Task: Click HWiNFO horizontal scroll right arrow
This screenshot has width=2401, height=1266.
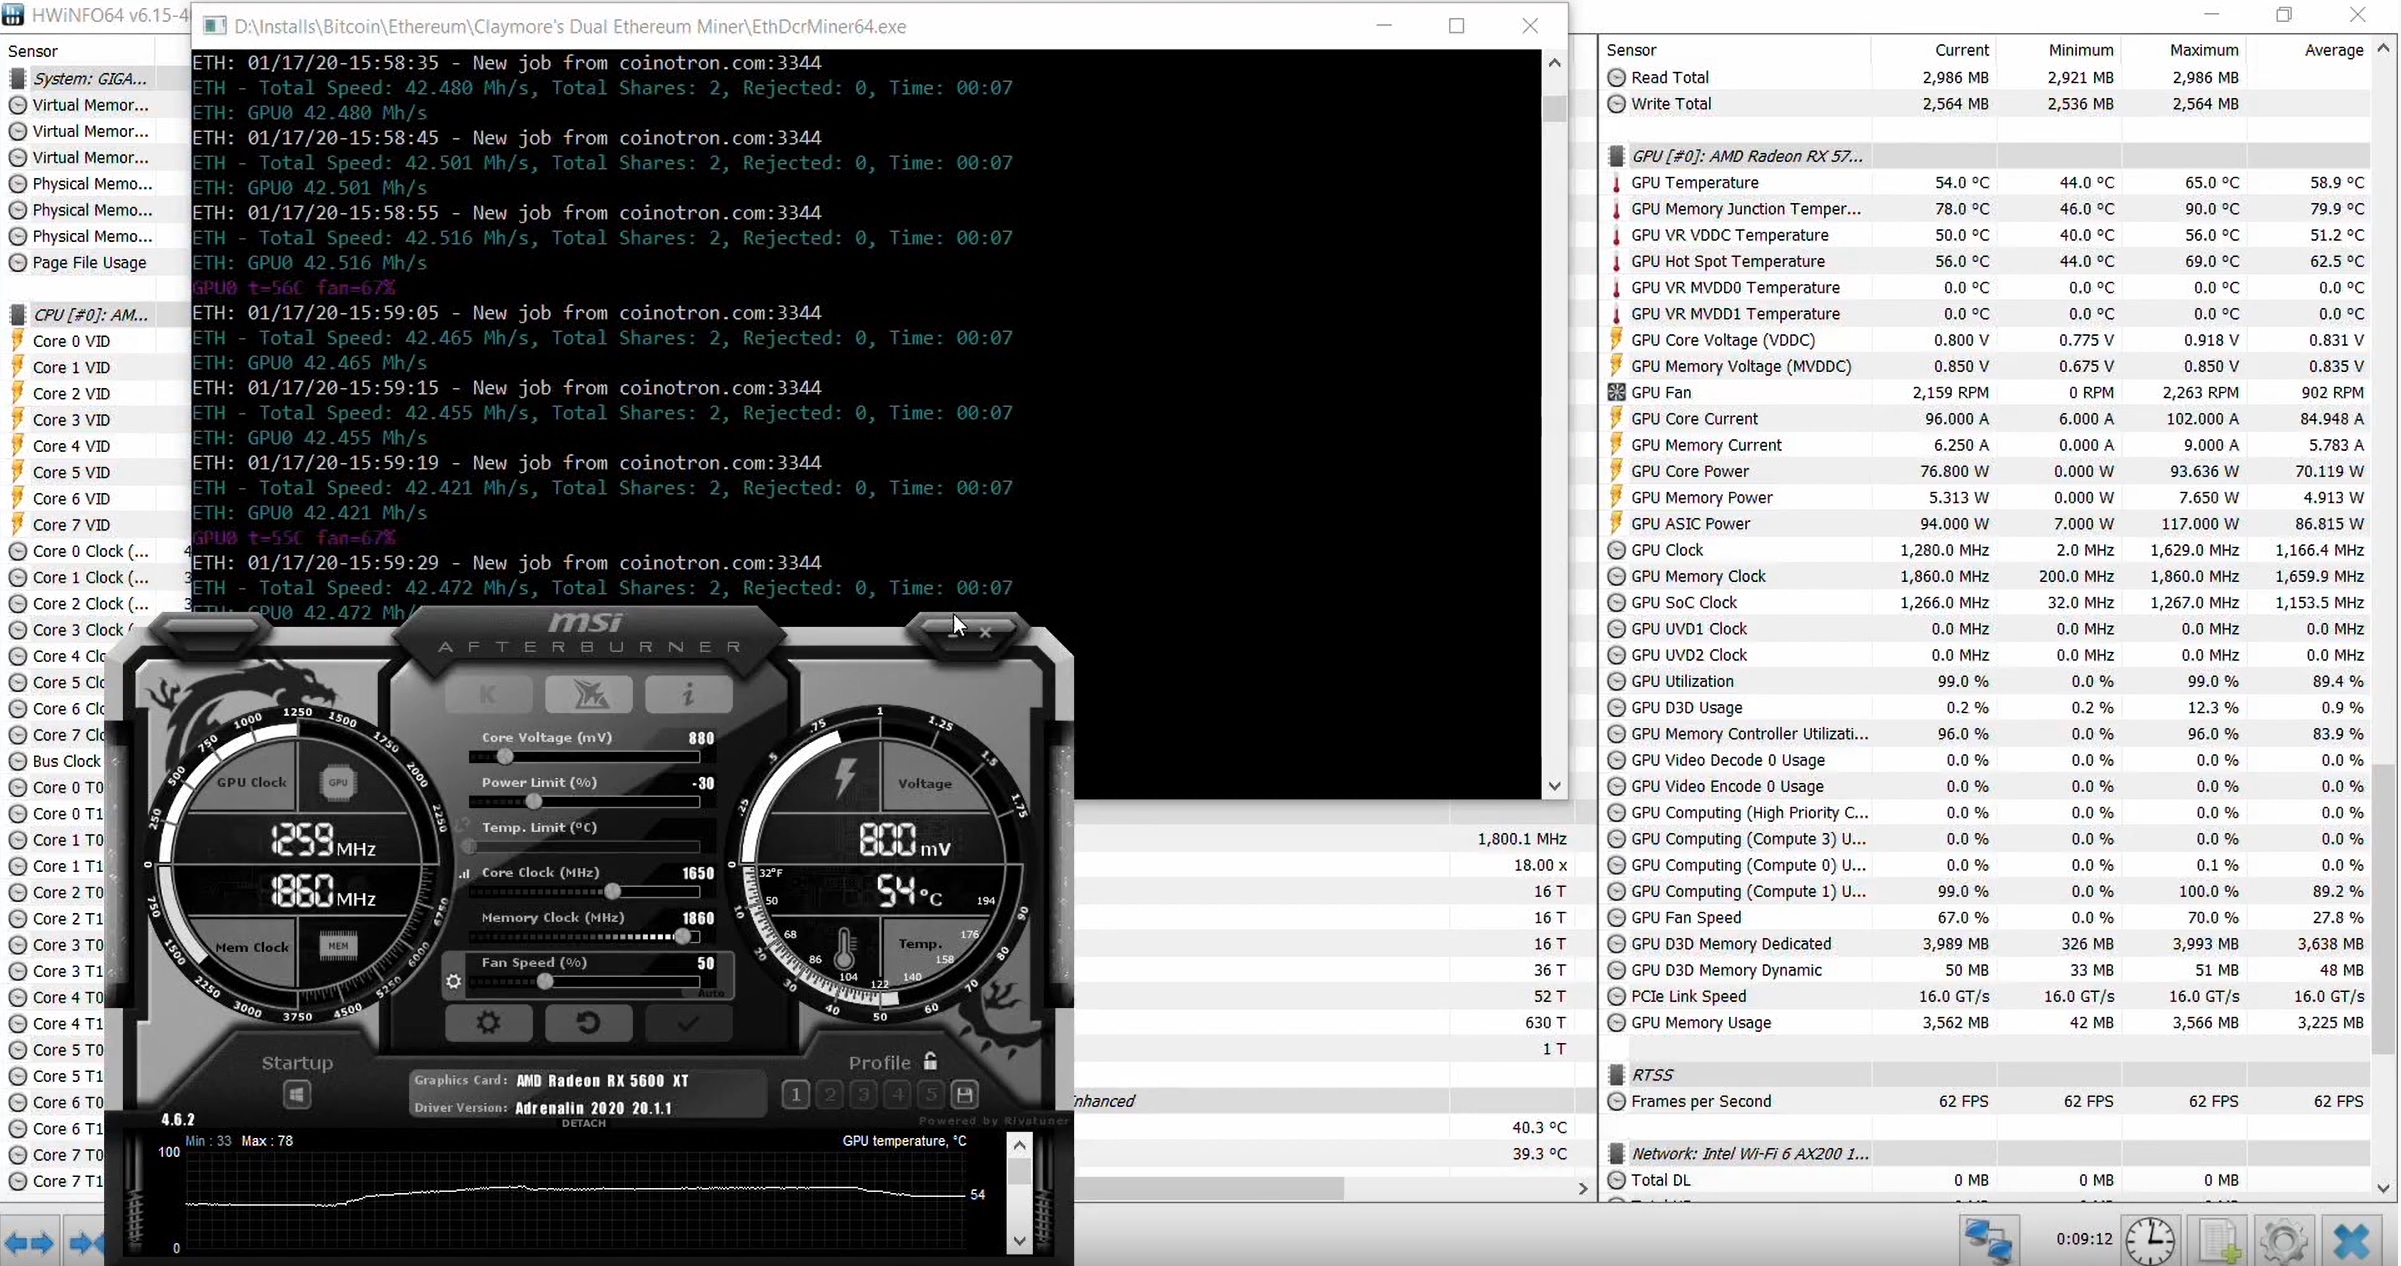Action: [x=1582, y=1189]
